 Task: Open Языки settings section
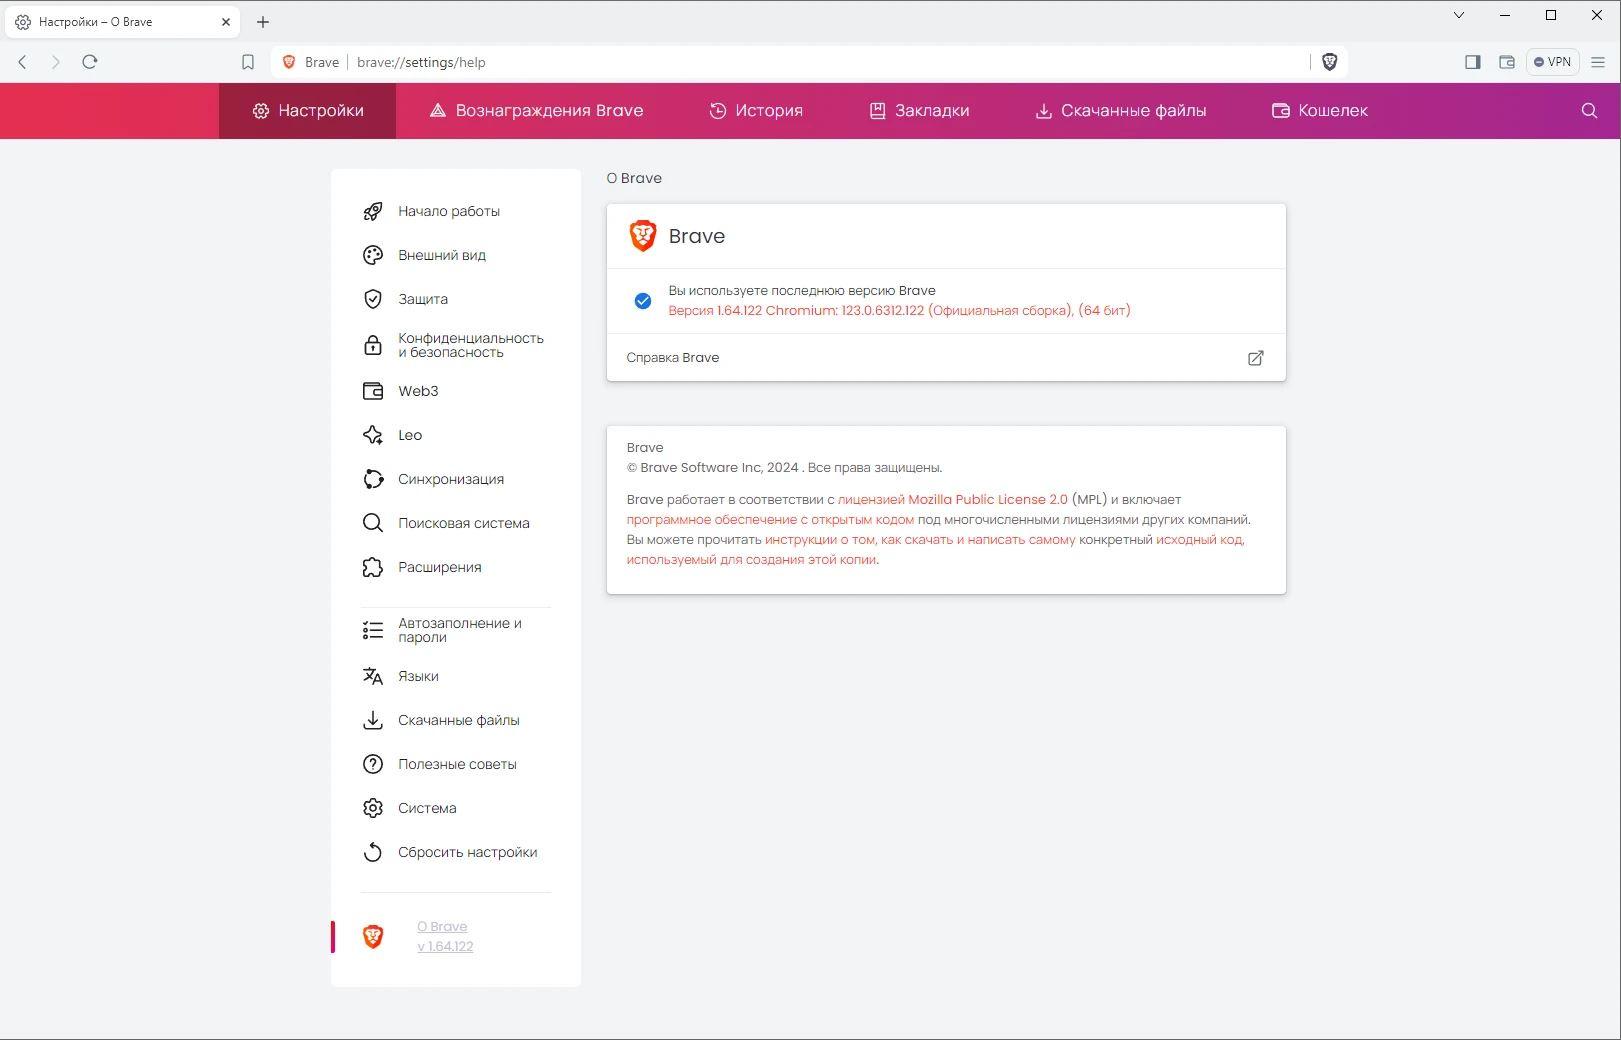click(418, 677)
